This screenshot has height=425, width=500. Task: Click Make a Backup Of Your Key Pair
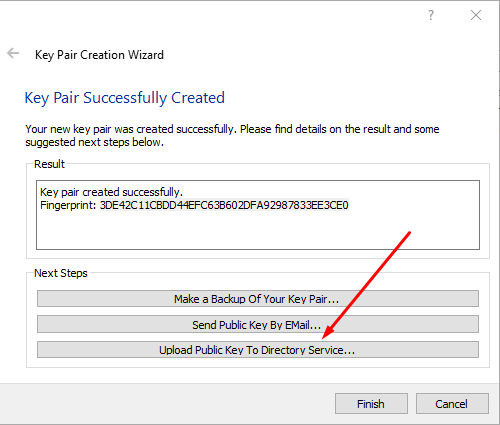[x=258, y=299]
